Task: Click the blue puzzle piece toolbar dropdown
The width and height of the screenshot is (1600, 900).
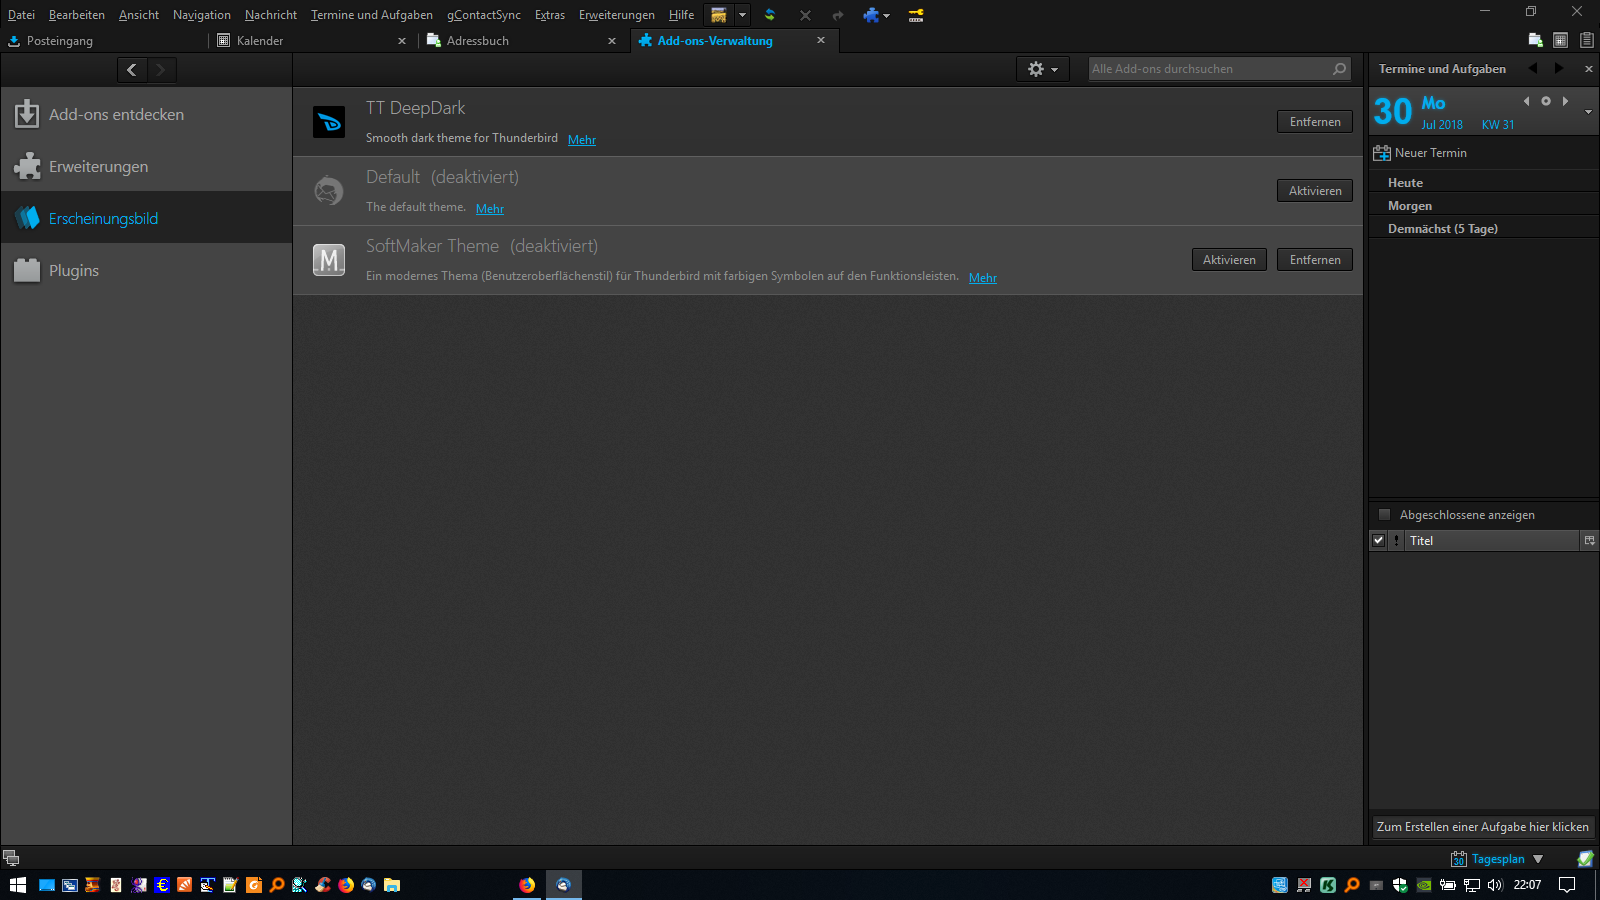Action: [x=876, y=15]
